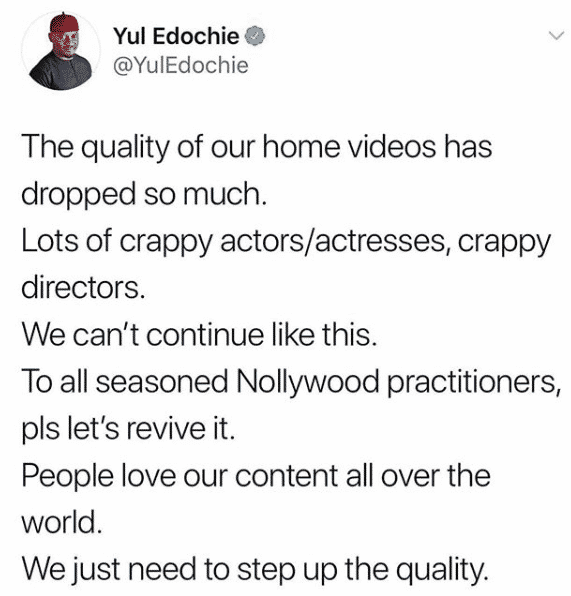Click the word "content" in the tweet
571x596 pixels.
tap(287, 476)
